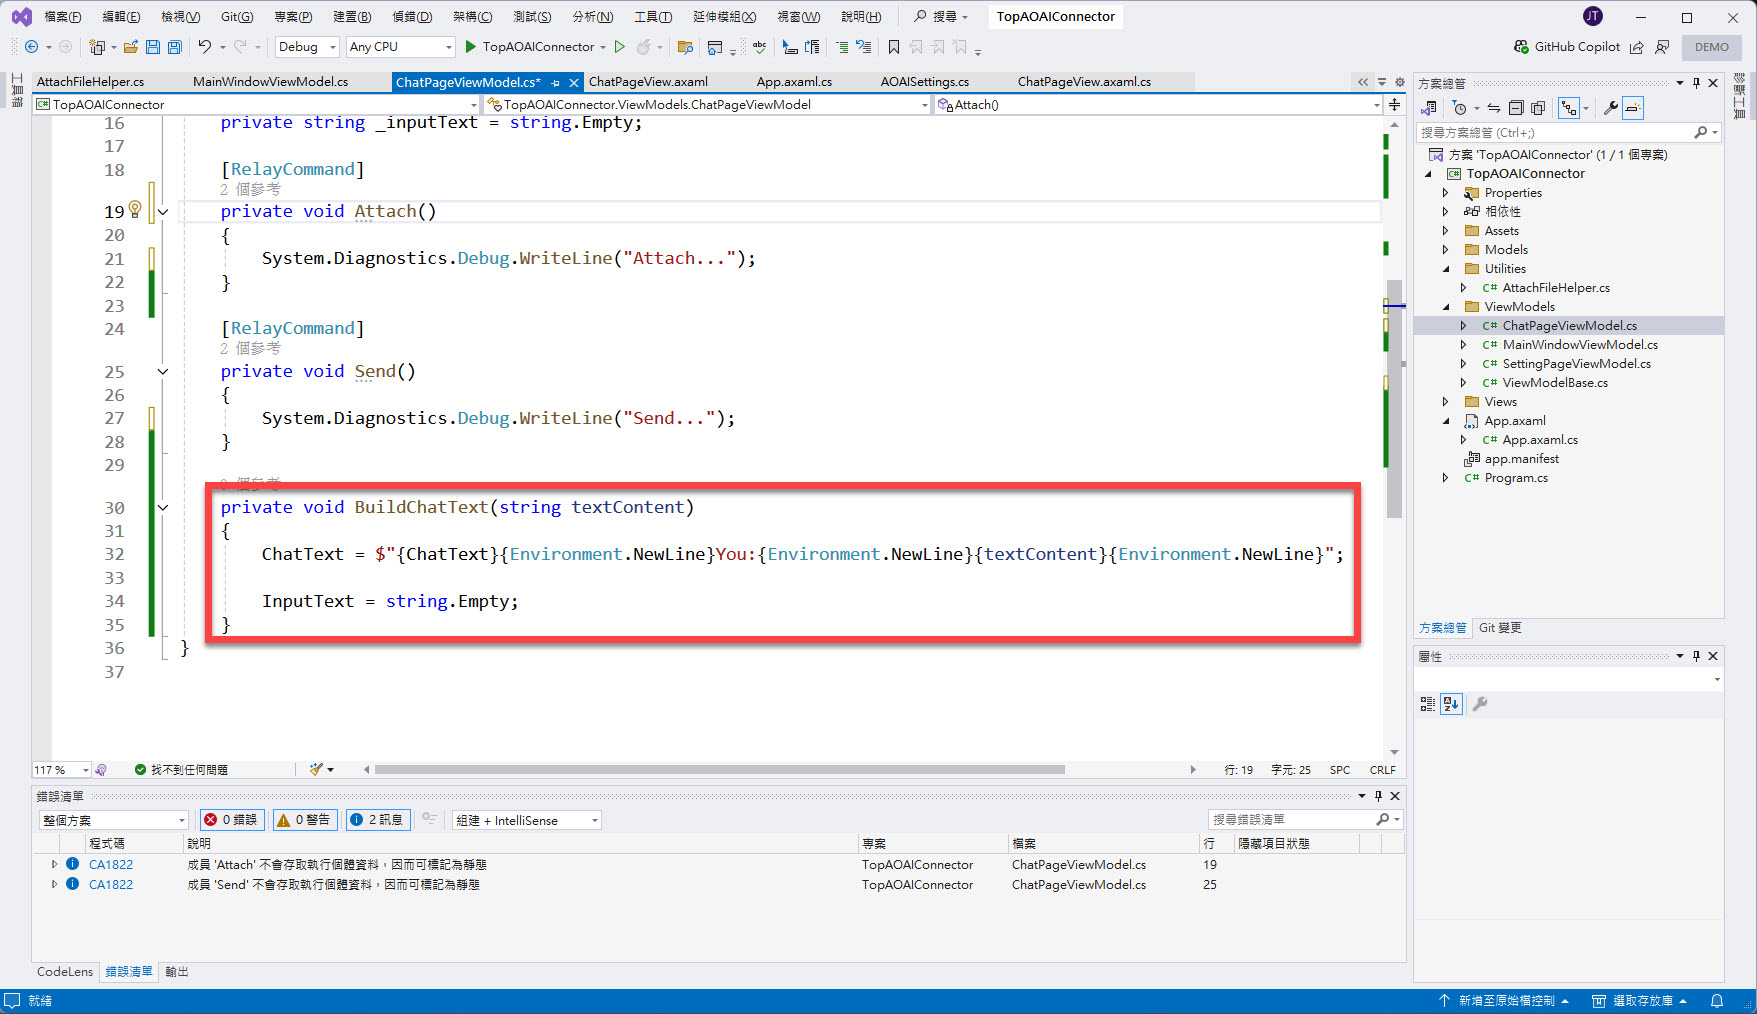Click the Undo arrow icon
This screenshot has height=1014, width=1757.
(204, 47)
